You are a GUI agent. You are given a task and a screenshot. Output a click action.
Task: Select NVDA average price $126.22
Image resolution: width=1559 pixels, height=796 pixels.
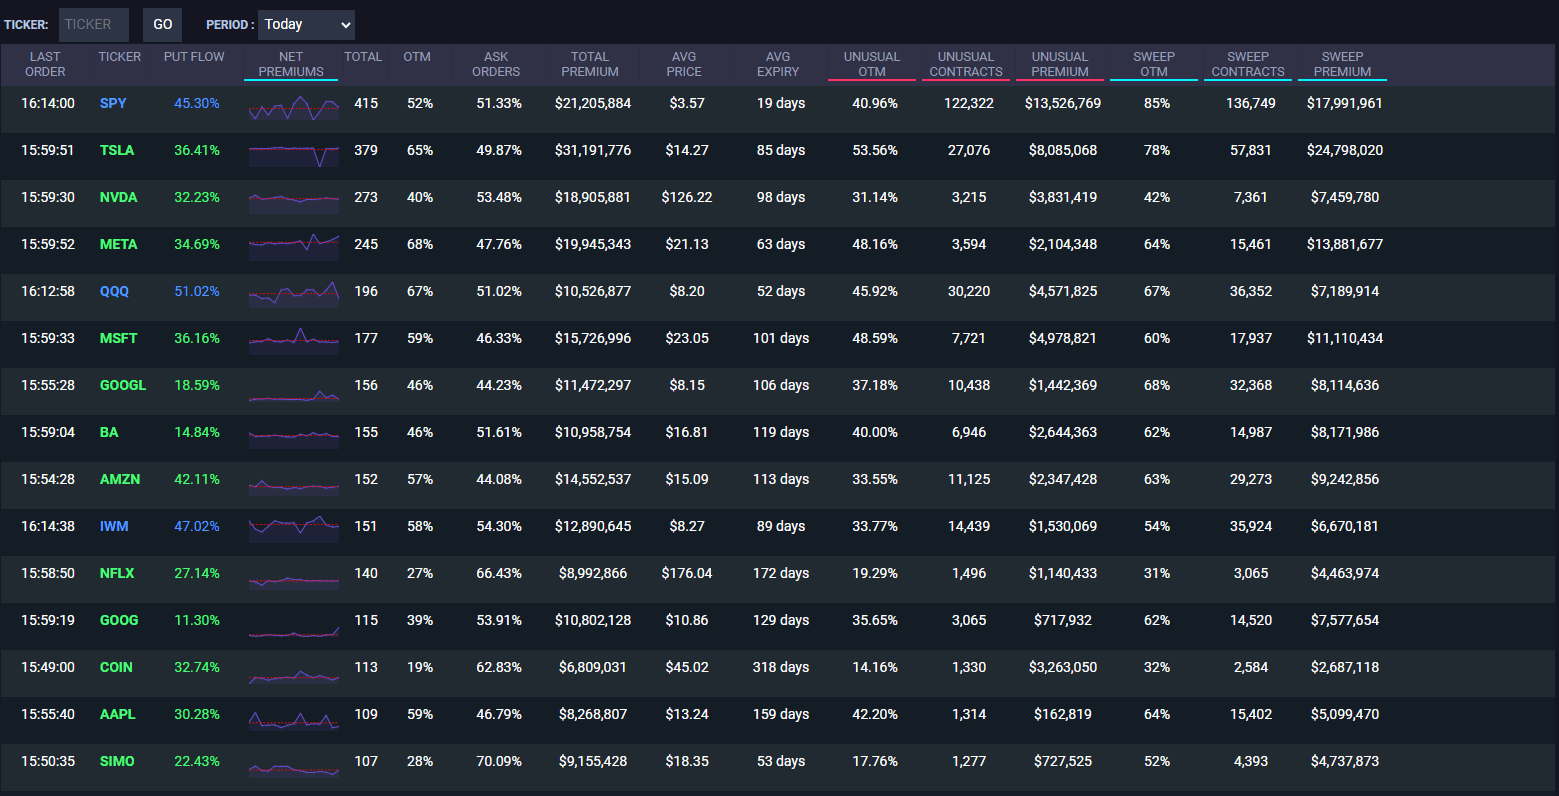687,197
